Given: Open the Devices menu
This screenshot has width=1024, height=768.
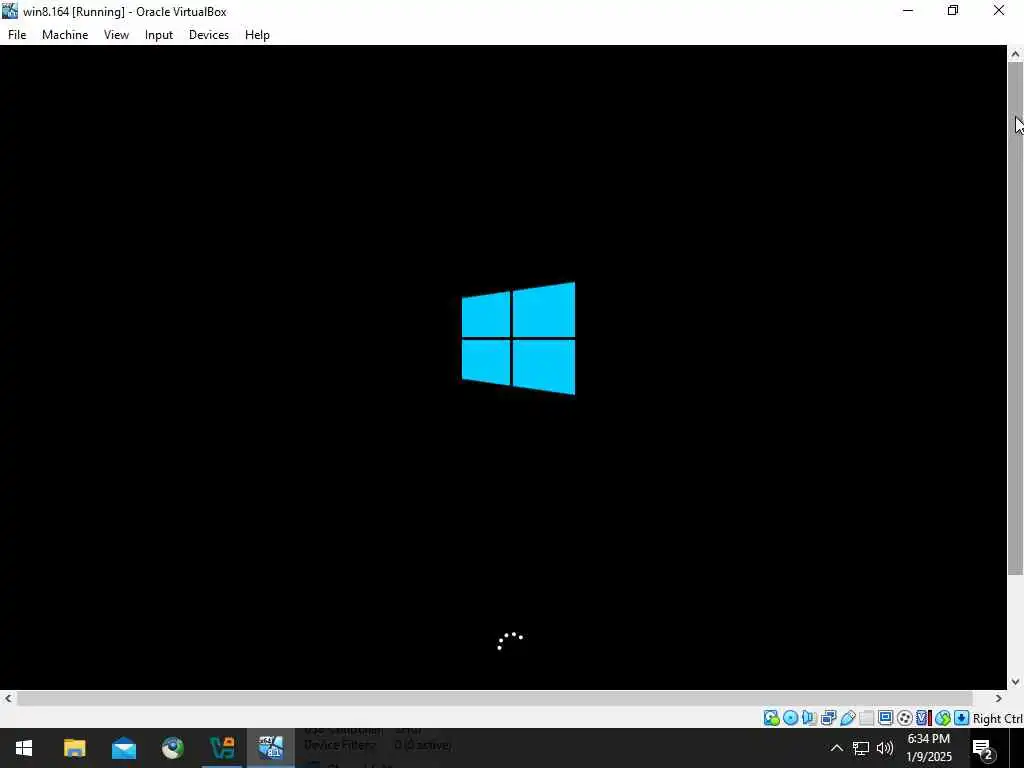Looking at the screenshot, I should click(x=209, y=35).
